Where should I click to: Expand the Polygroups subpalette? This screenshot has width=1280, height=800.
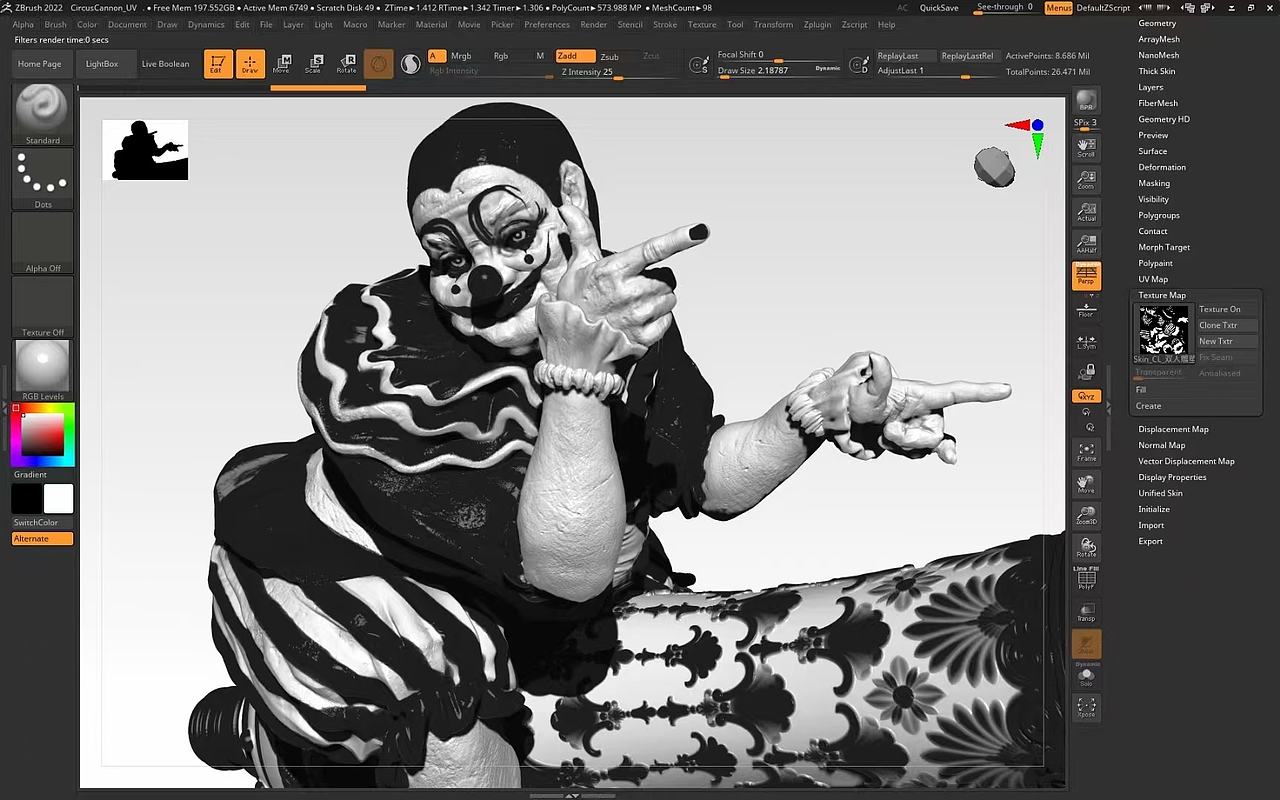(1159, 215)
